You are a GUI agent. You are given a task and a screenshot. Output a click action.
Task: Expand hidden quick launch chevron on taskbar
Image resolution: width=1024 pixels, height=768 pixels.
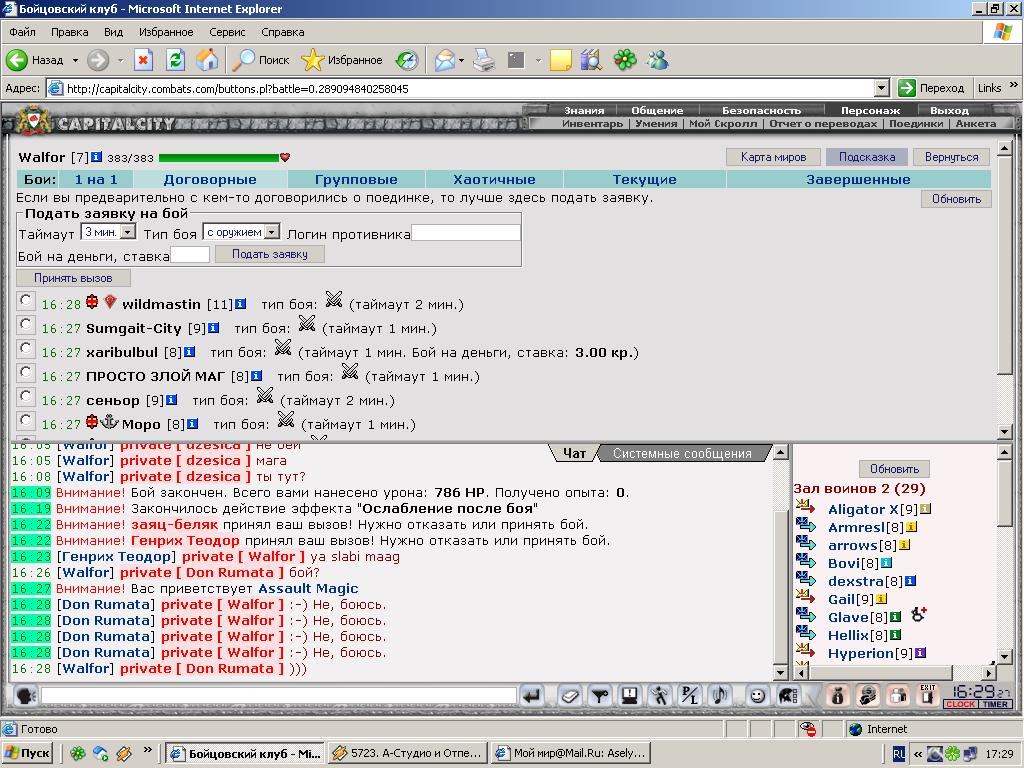pyautogui.click(x=148, y=750)
